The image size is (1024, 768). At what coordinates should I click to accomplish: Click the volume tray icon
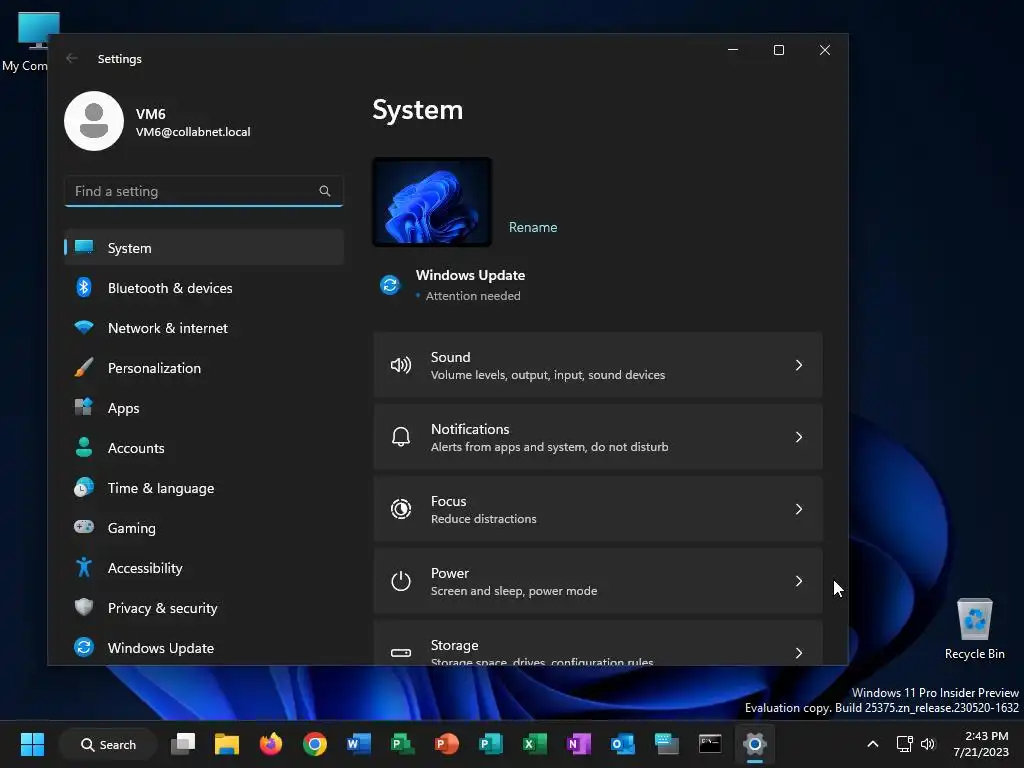[x=927, y=744]
